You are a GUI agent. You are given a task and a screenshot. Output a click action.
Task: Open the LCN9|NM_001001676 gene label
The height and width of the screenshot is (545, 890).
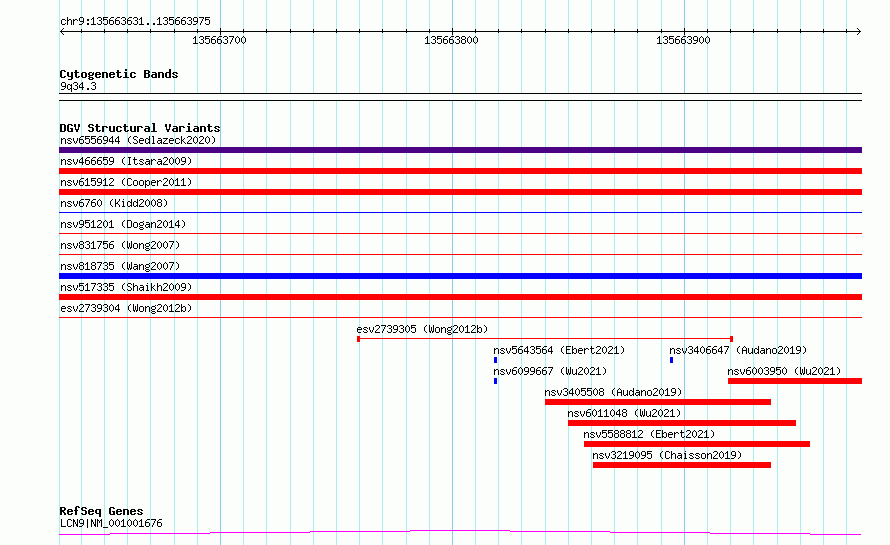(x=111, y=523)
